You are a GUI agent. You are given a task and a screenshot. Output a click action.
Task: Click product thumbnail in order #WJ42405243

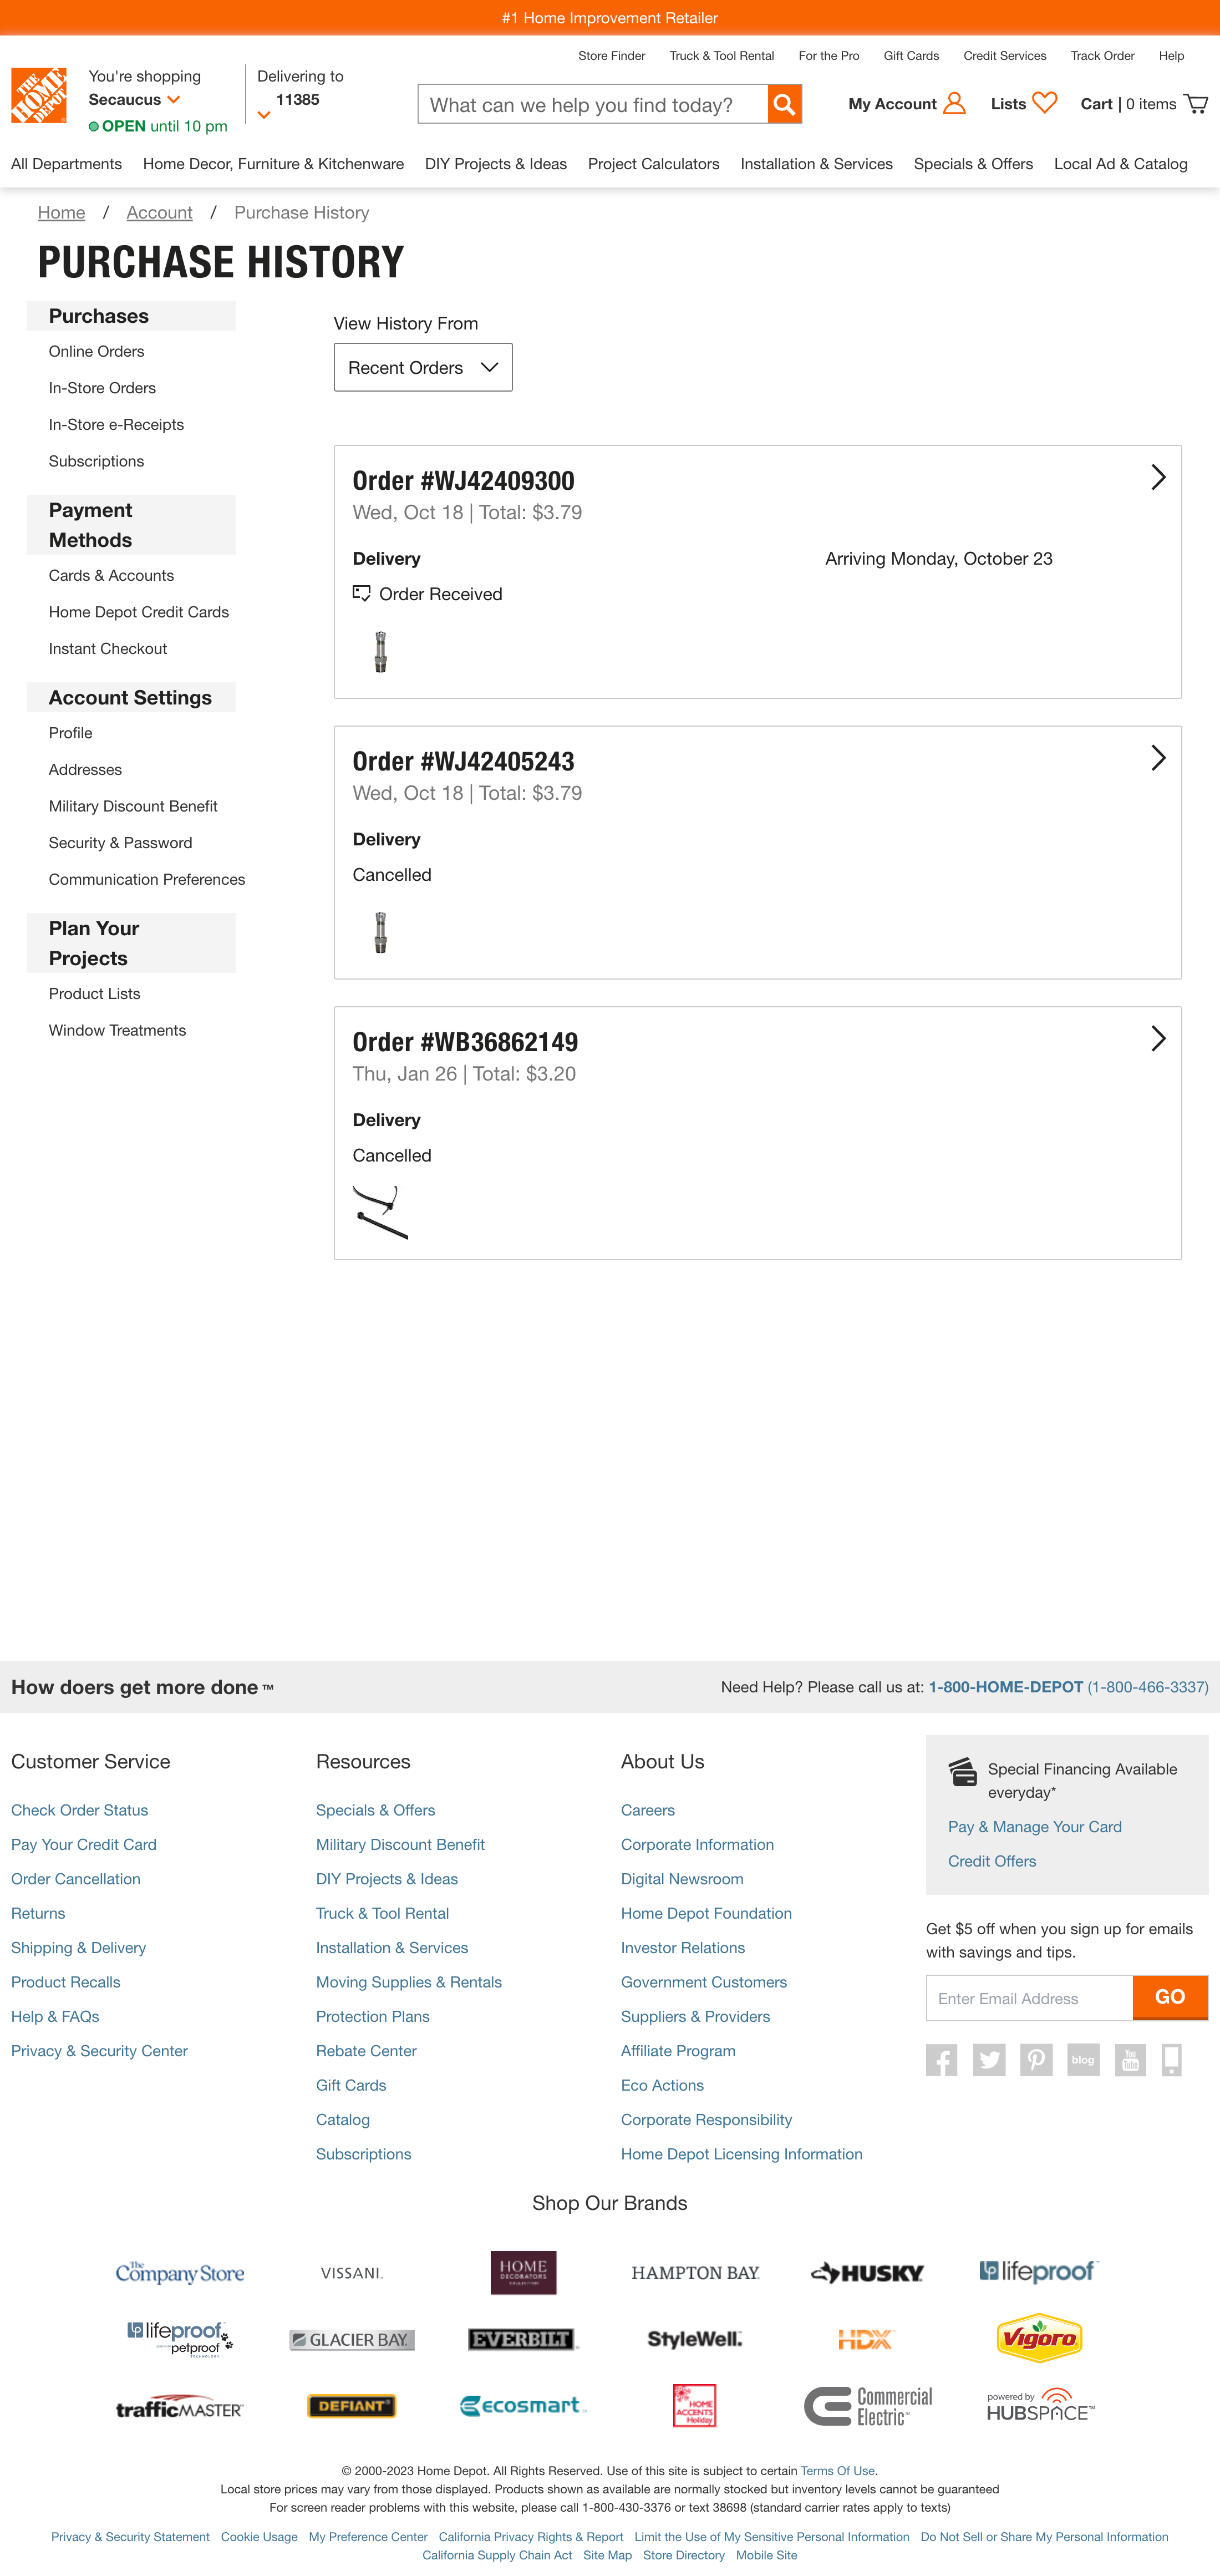click(380, 932)
